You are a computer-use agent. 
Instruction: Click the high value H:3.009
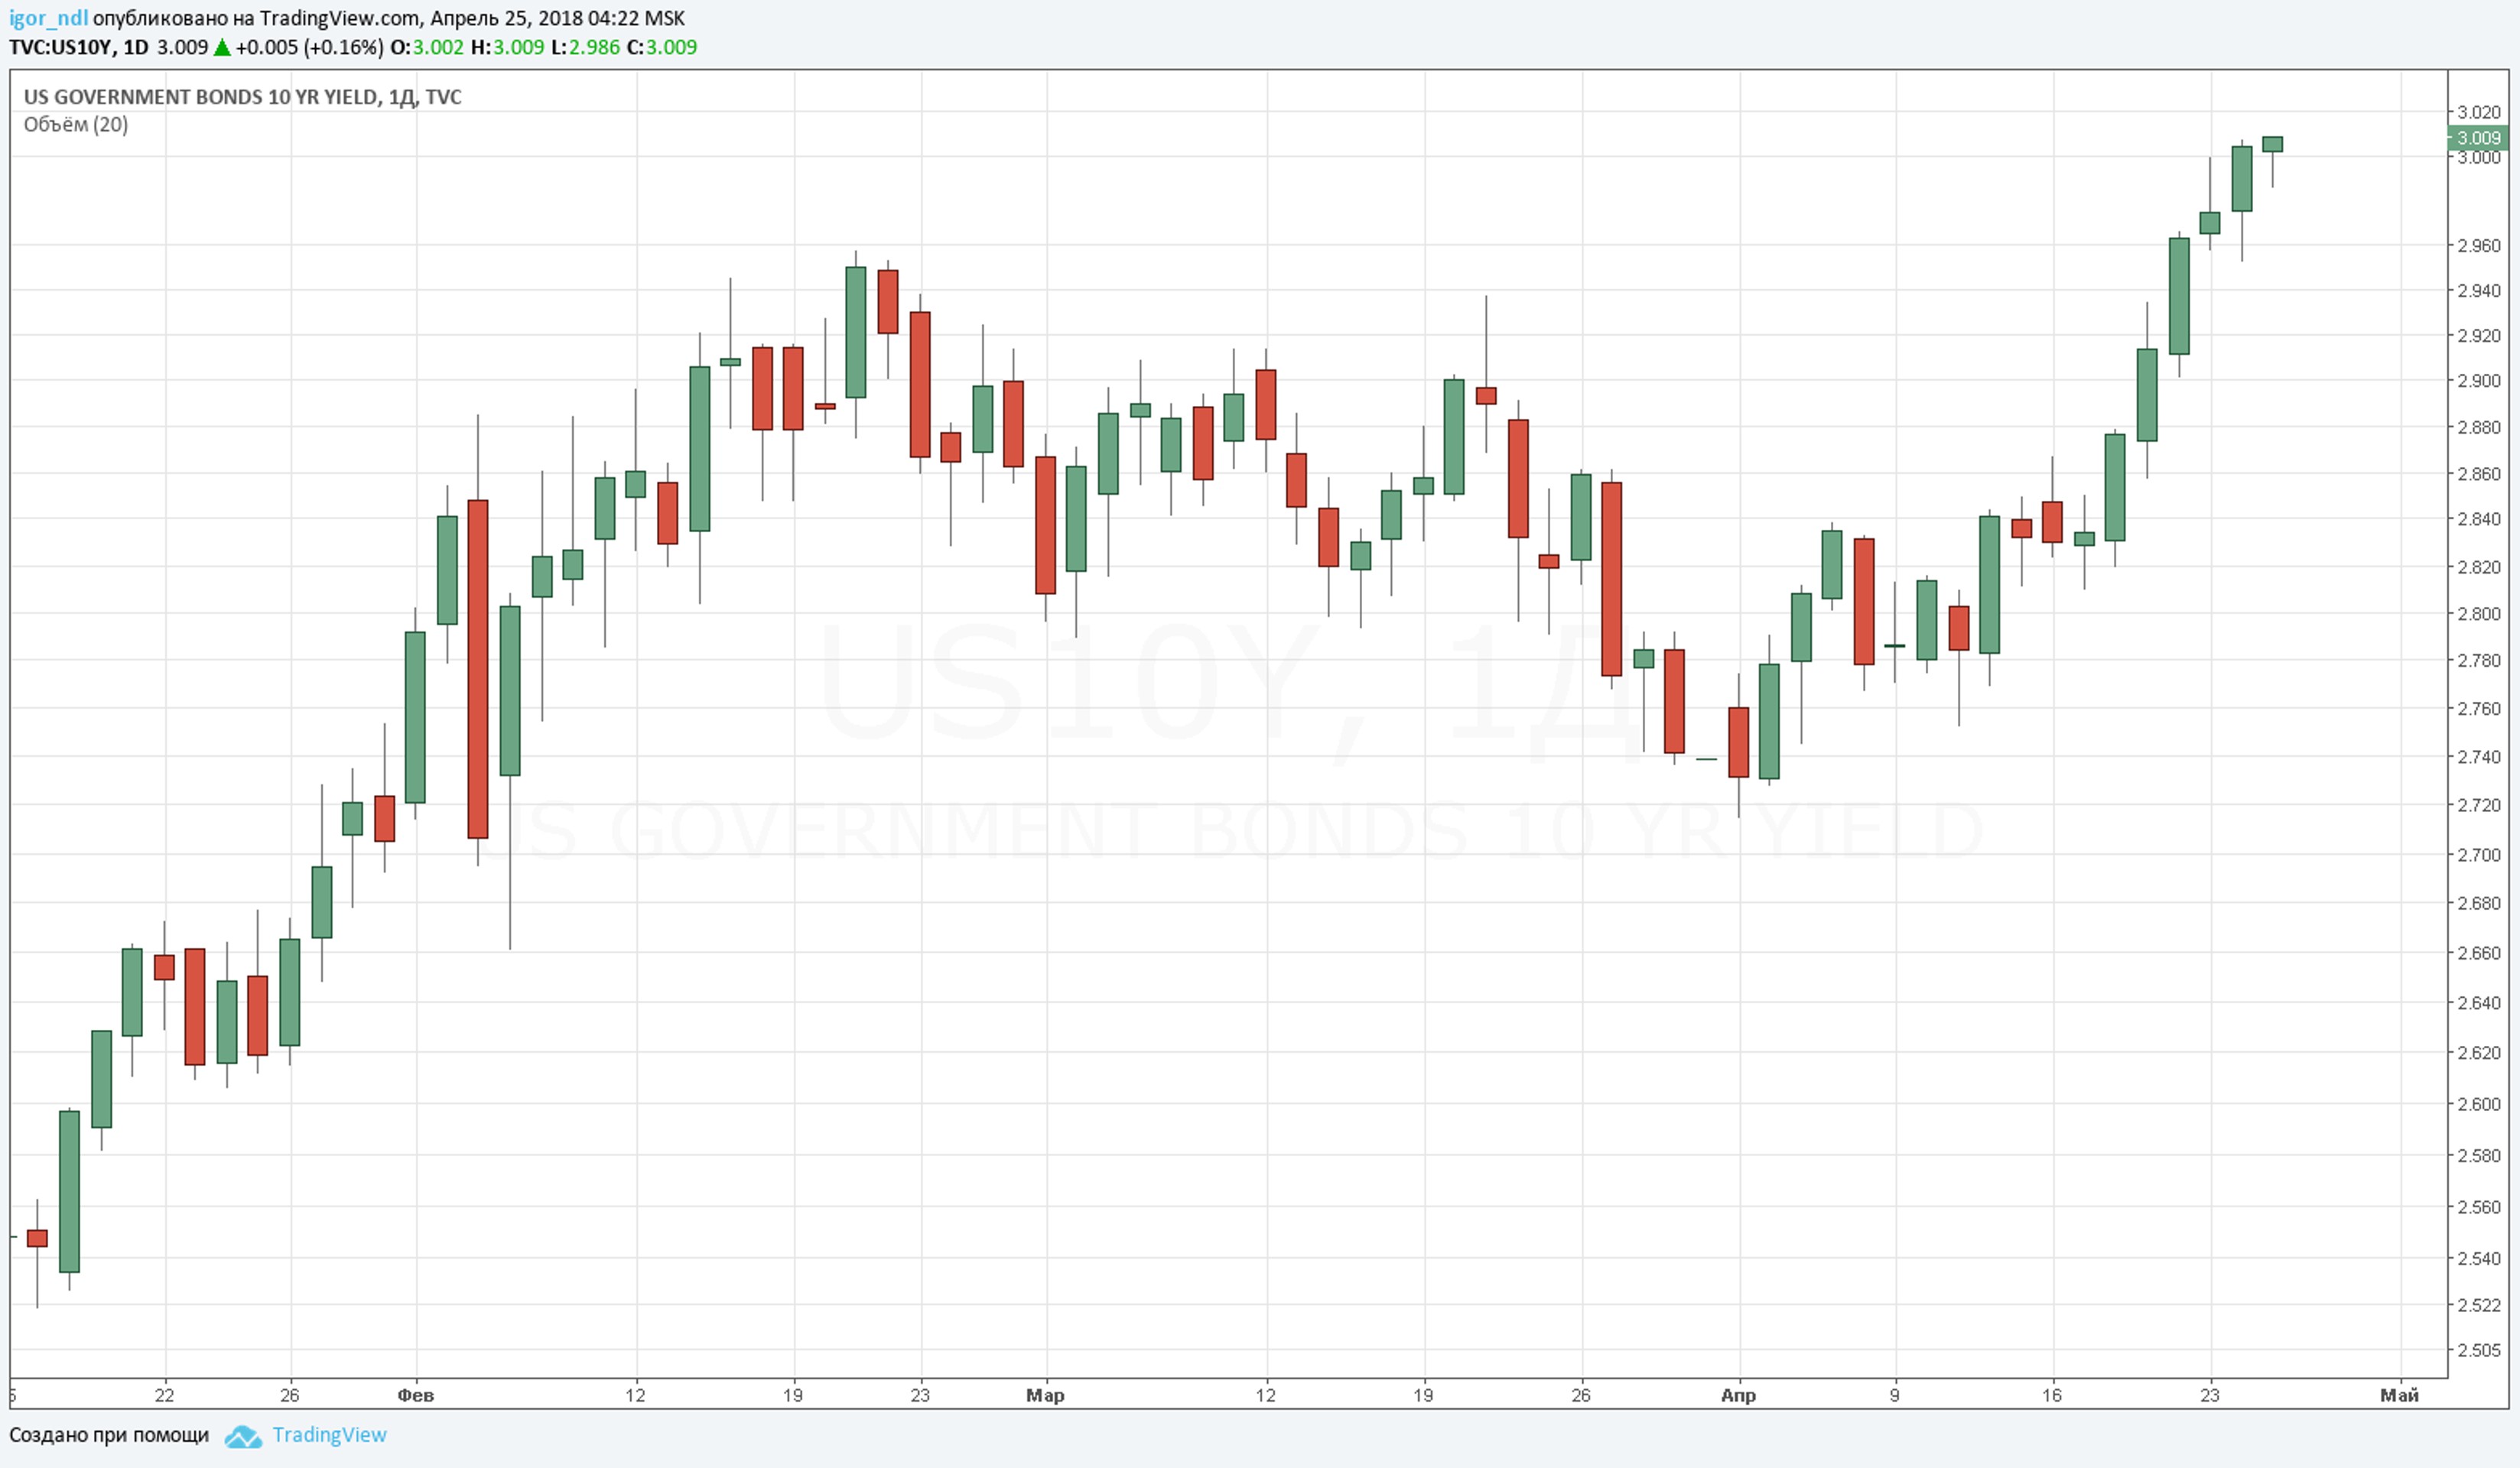(x=507, y=47)
